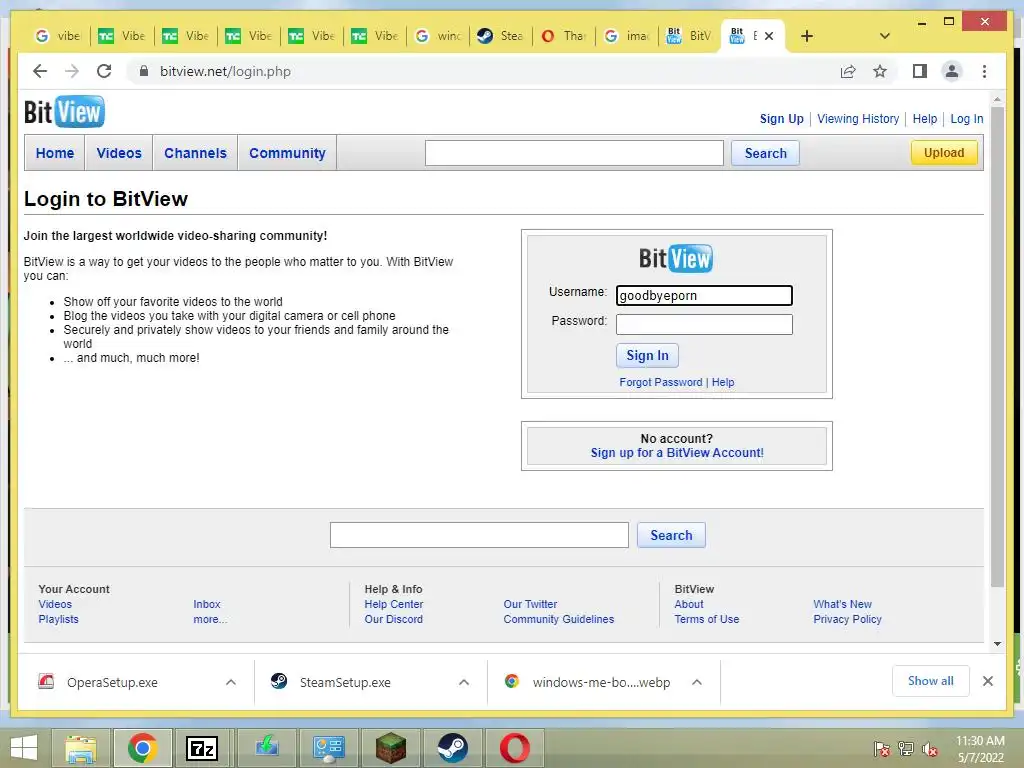Open the Community Guidelines footer link
This screenshot has height=768, width=1024.
pos(559,619)
